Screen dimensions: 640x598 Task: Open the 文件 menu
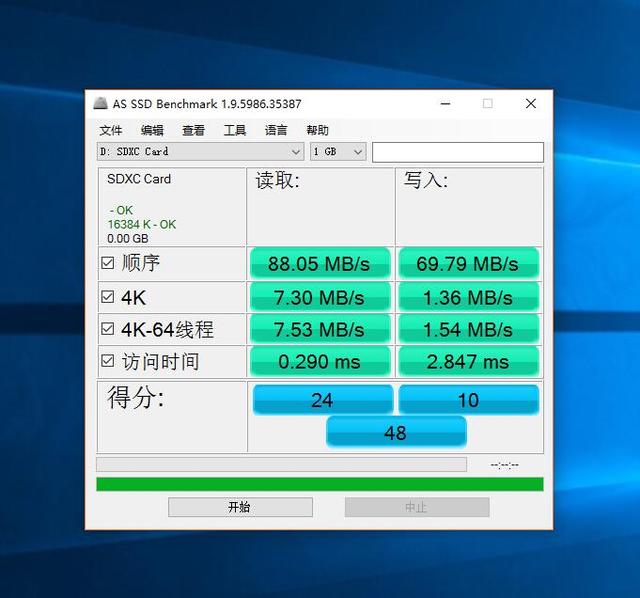111,130
